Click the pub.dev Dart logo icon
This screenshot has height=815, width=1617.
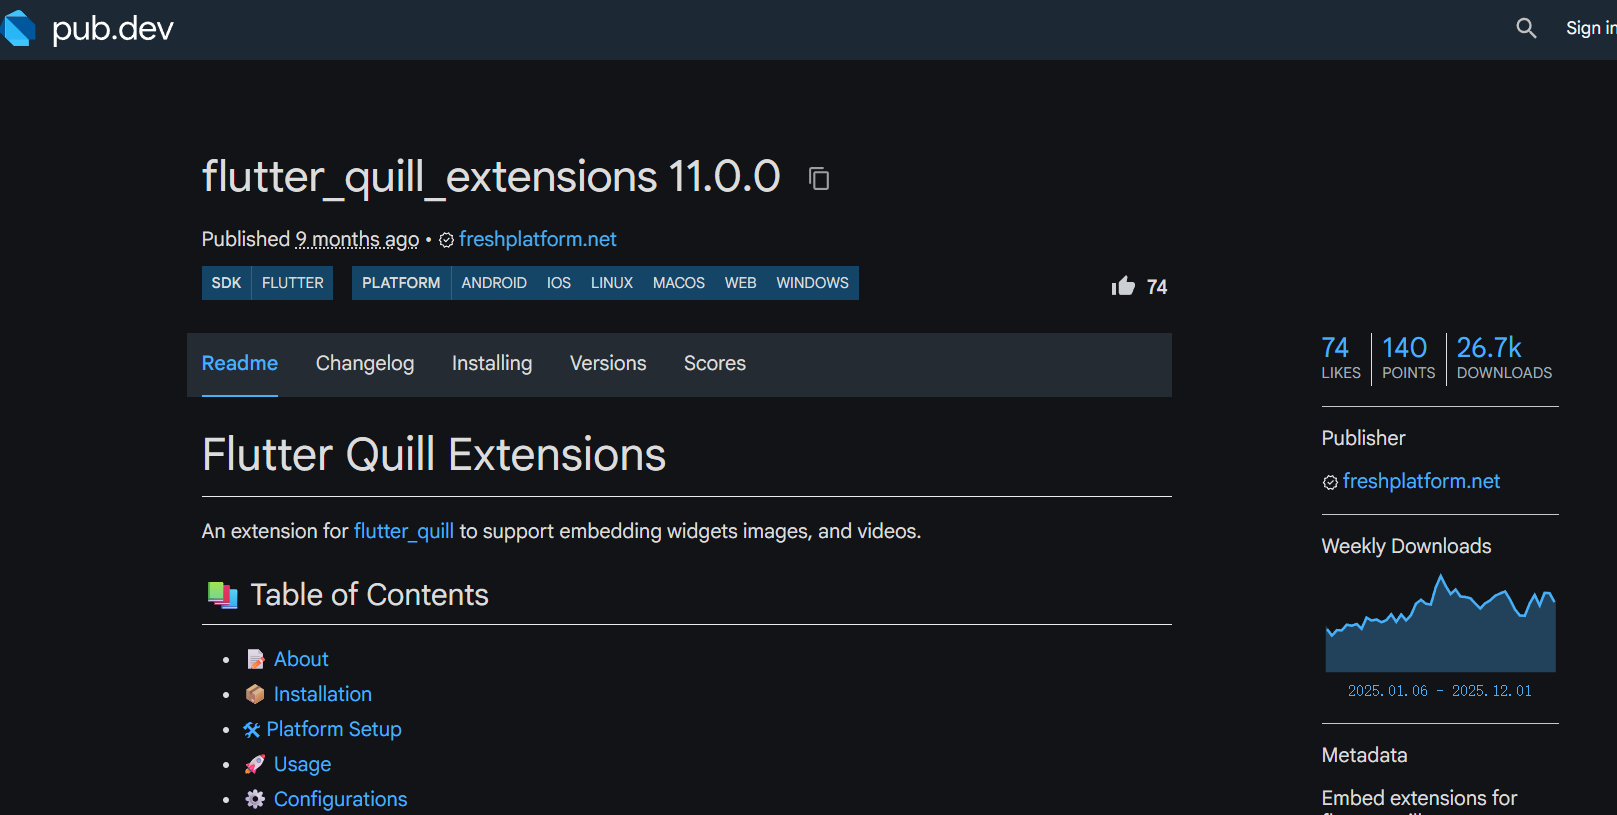click(x=19, y=28)
